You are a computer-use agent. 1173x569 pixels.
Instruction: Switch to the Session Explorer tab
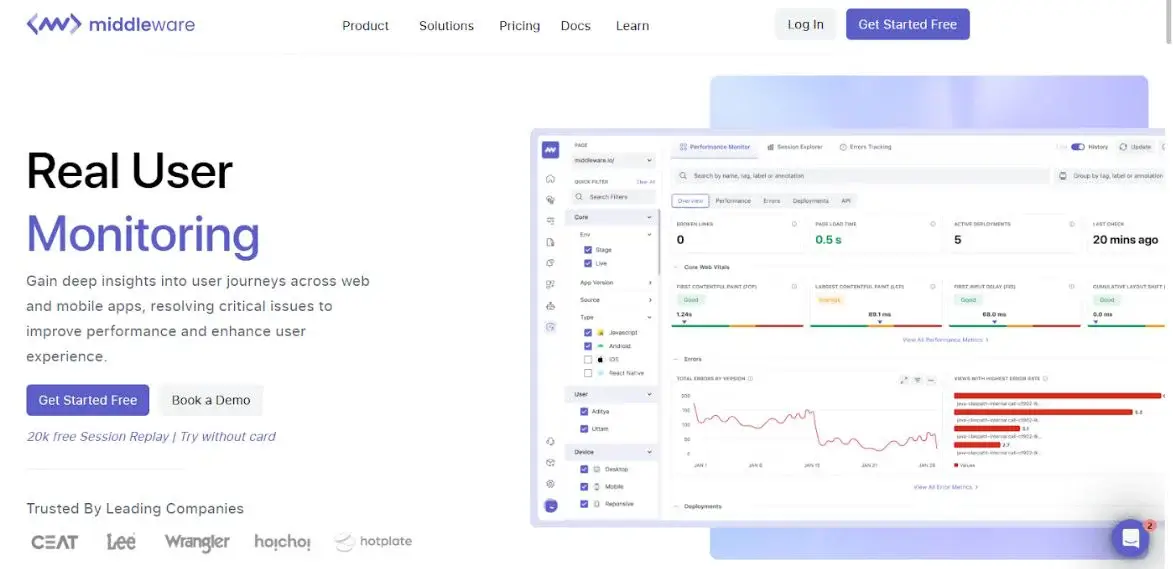coord(794,147)
